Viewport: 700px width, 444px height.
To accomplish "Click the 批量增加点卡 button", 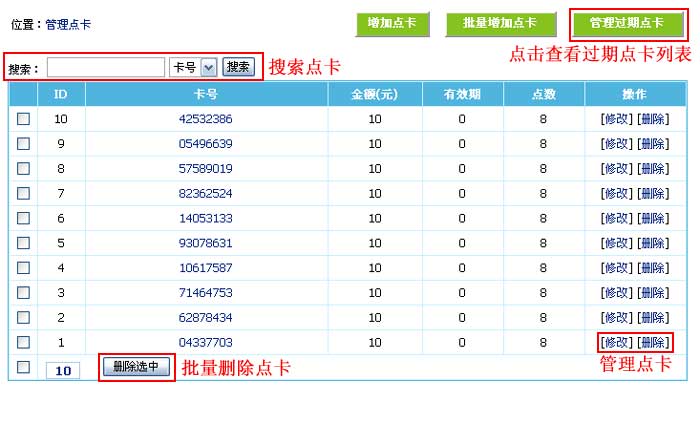I will click(499, 23).
